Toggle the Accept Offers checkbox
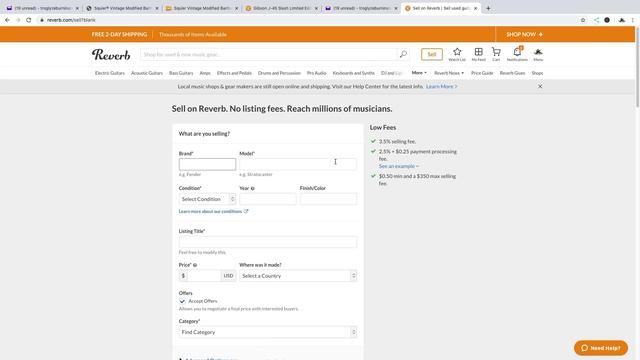 pos(182,301)
